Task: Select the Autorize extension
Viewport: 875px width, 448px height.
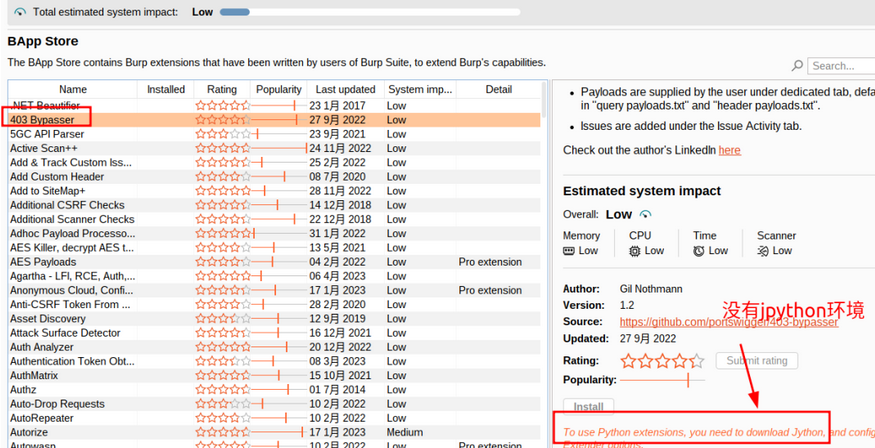Action: (274, 432)
